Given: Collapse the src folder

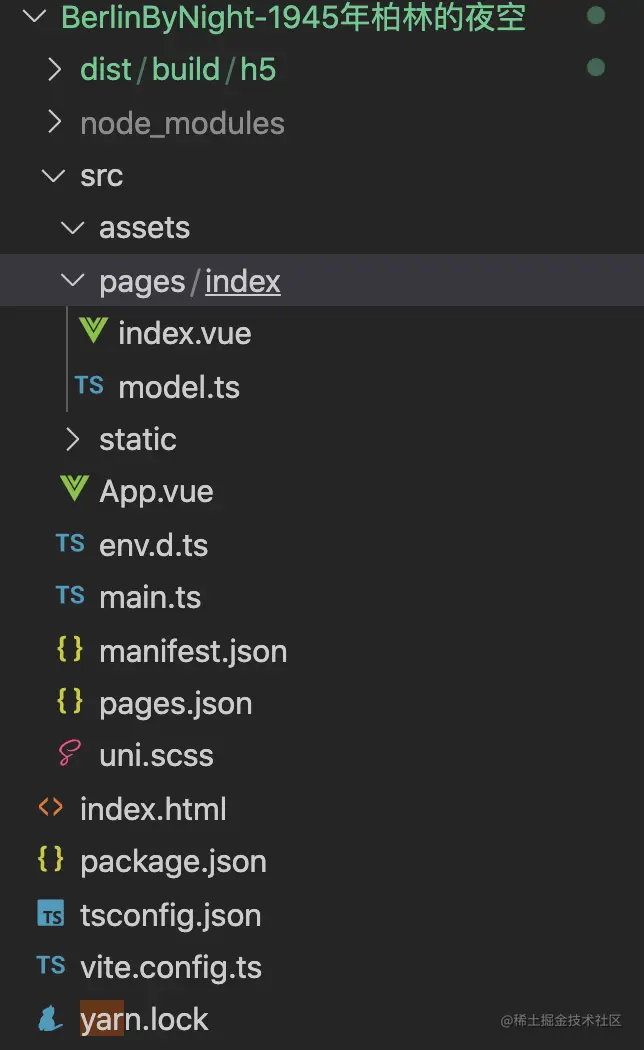Looking at the screenshot, I should [x=52, y=175].
